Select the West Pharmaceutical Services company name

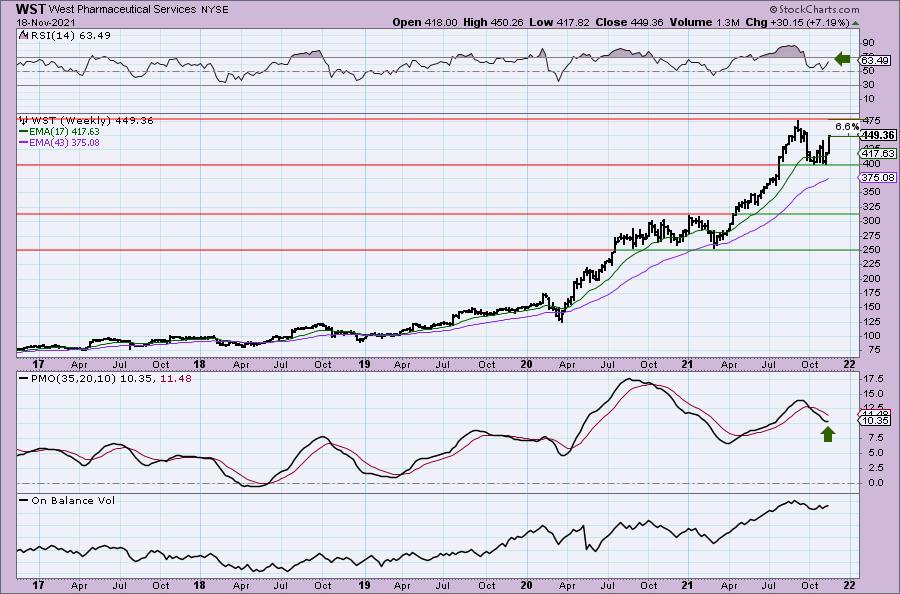tap(123, 9)
